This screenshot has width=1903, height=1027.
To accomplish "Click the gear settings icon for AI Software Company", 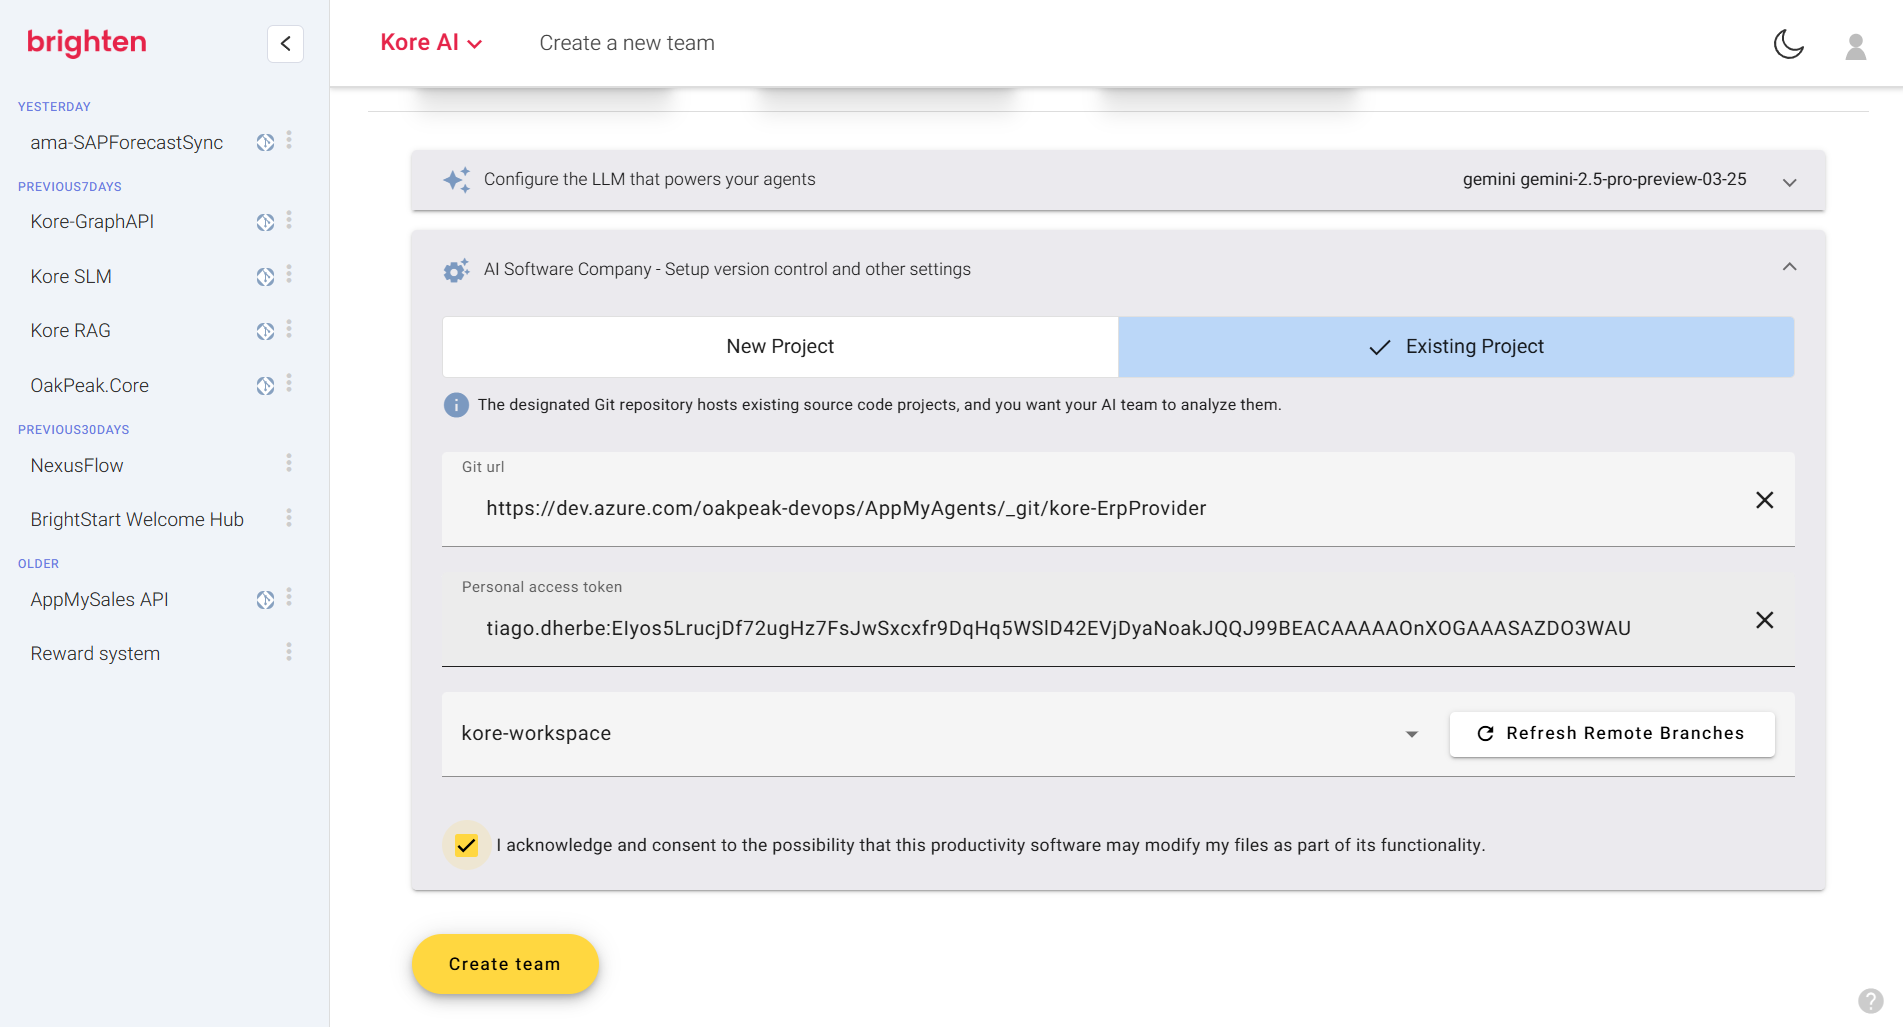I will coord(457,270).
